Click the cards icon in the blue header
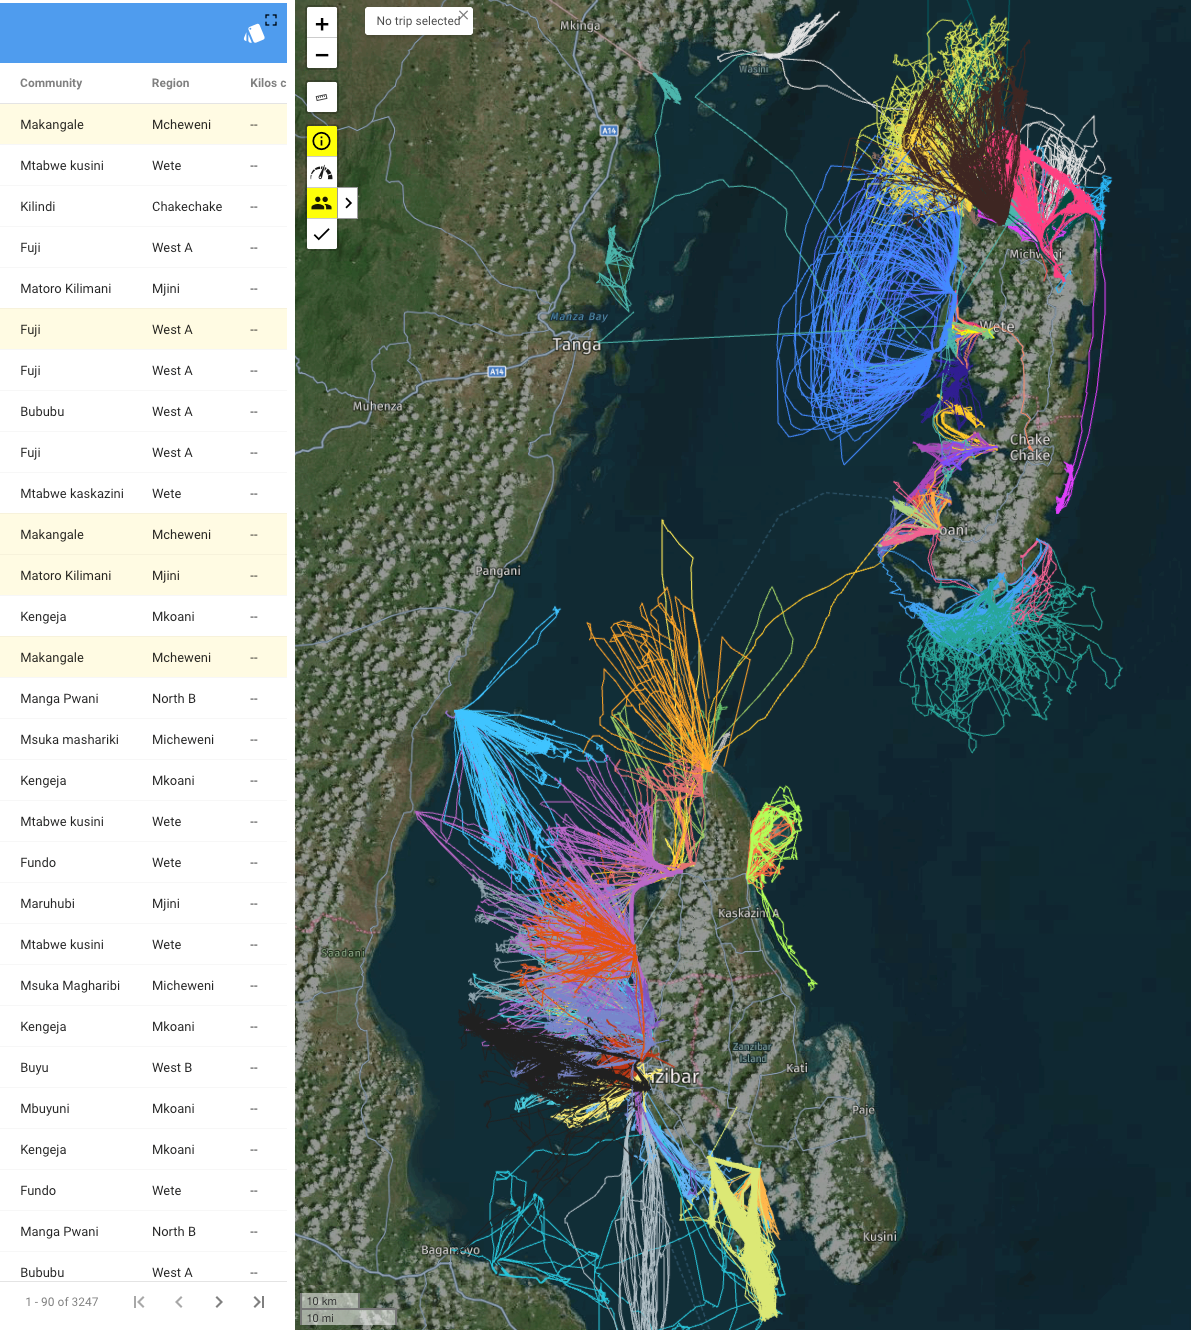 (255, 33)
